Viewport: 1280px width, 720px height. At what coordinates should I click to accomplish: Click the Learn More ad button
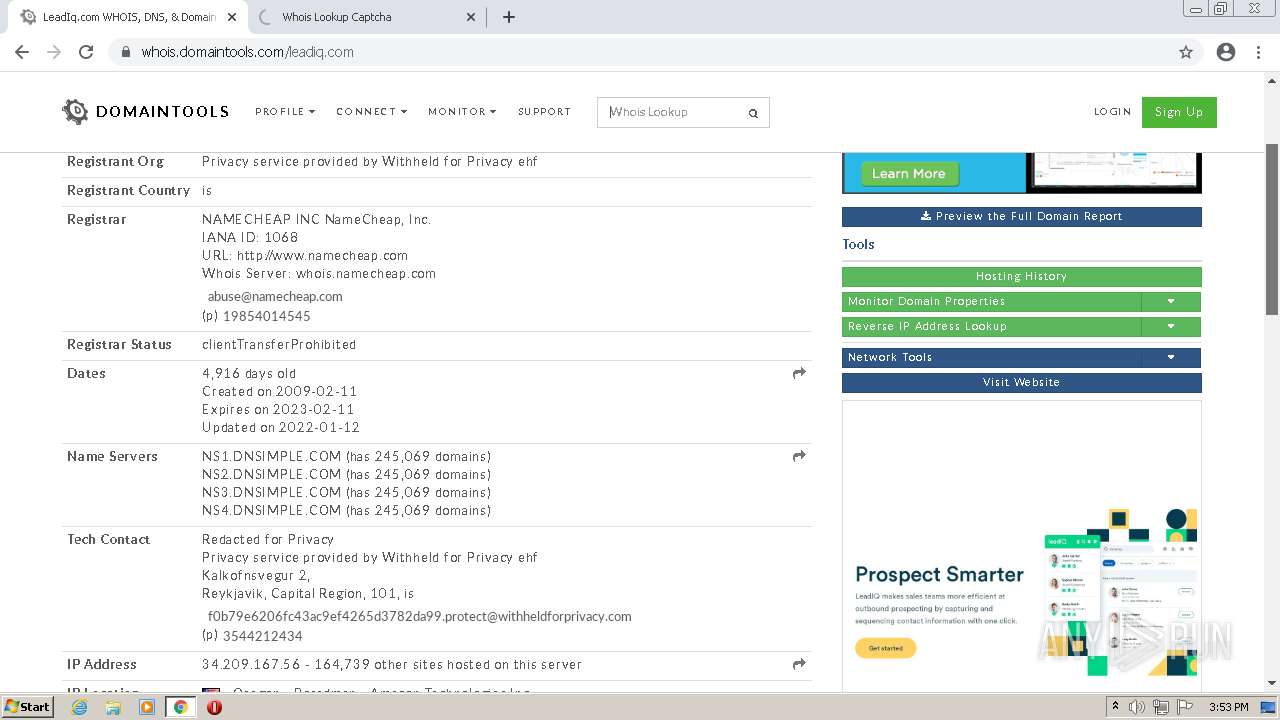pyautogui.click(x=908, y=173)
